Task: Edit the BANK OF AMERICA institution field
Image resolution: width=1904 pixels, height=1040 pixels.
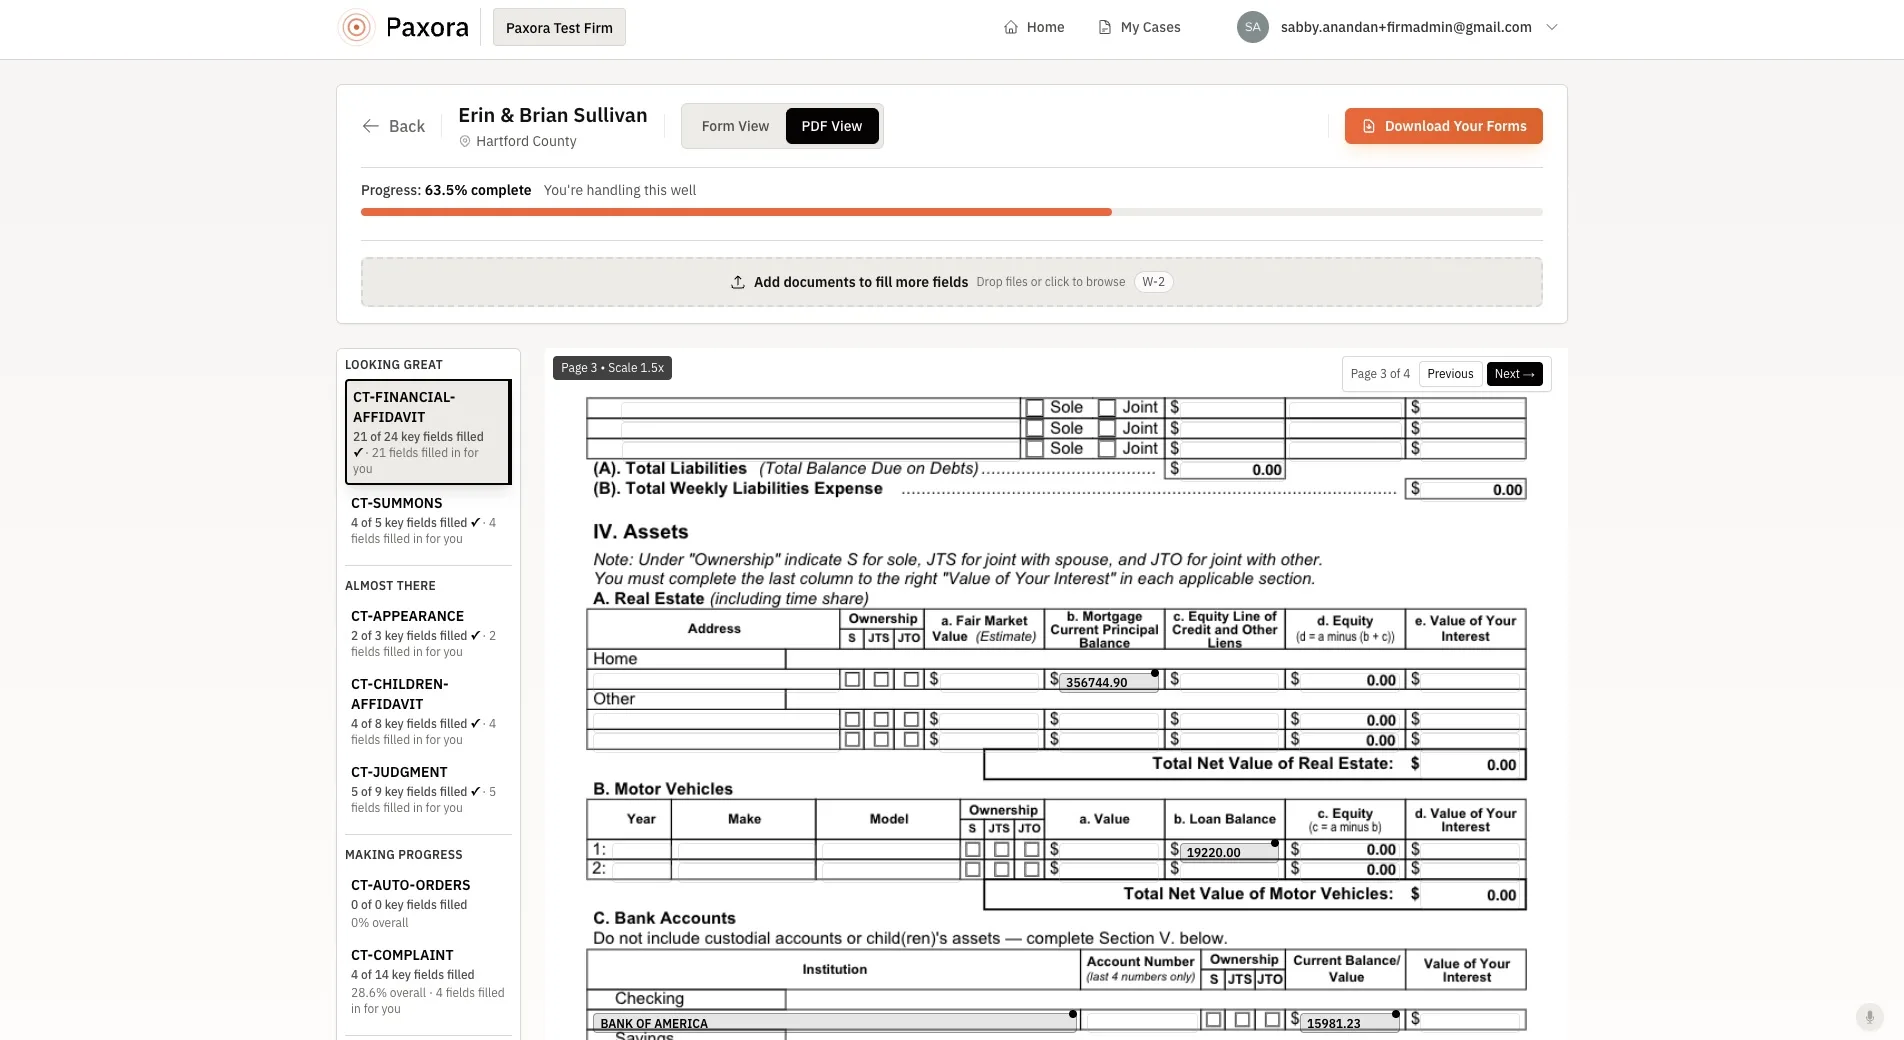Action: pyautogui.click(x=834, y=1023)
